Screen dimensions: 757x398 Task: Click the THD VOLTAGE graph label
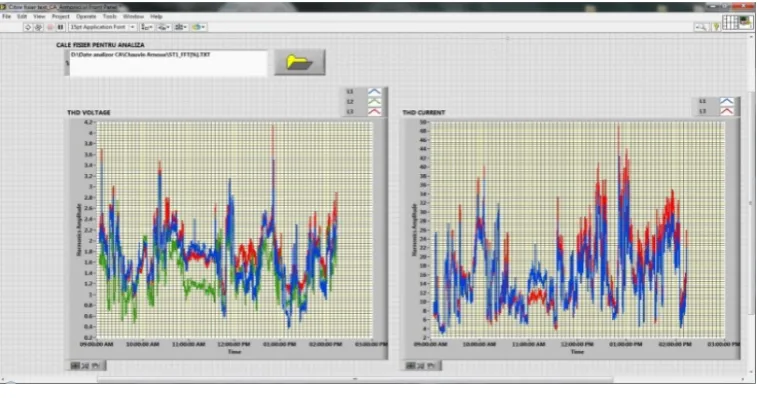tap(89, 113)
